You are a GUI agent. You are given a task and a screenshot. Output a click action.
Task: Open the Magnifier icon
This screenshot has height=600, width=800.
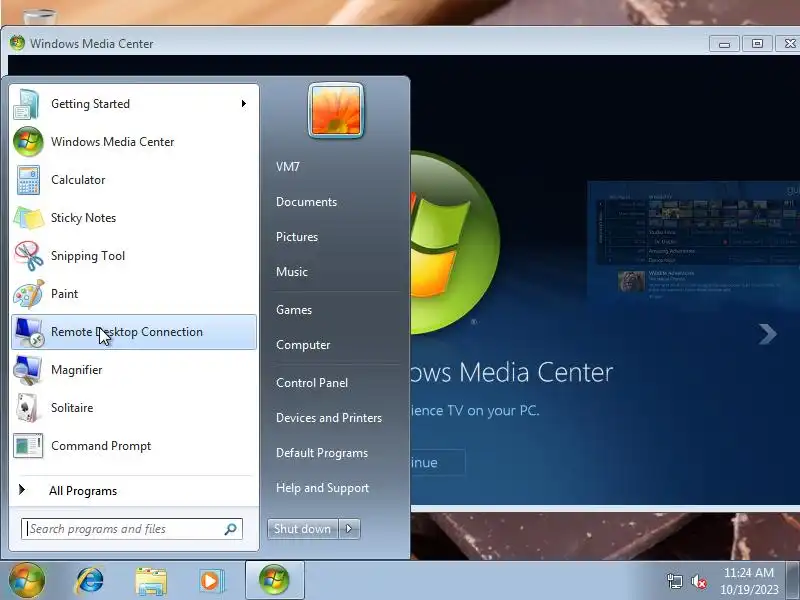click(28, 370)
